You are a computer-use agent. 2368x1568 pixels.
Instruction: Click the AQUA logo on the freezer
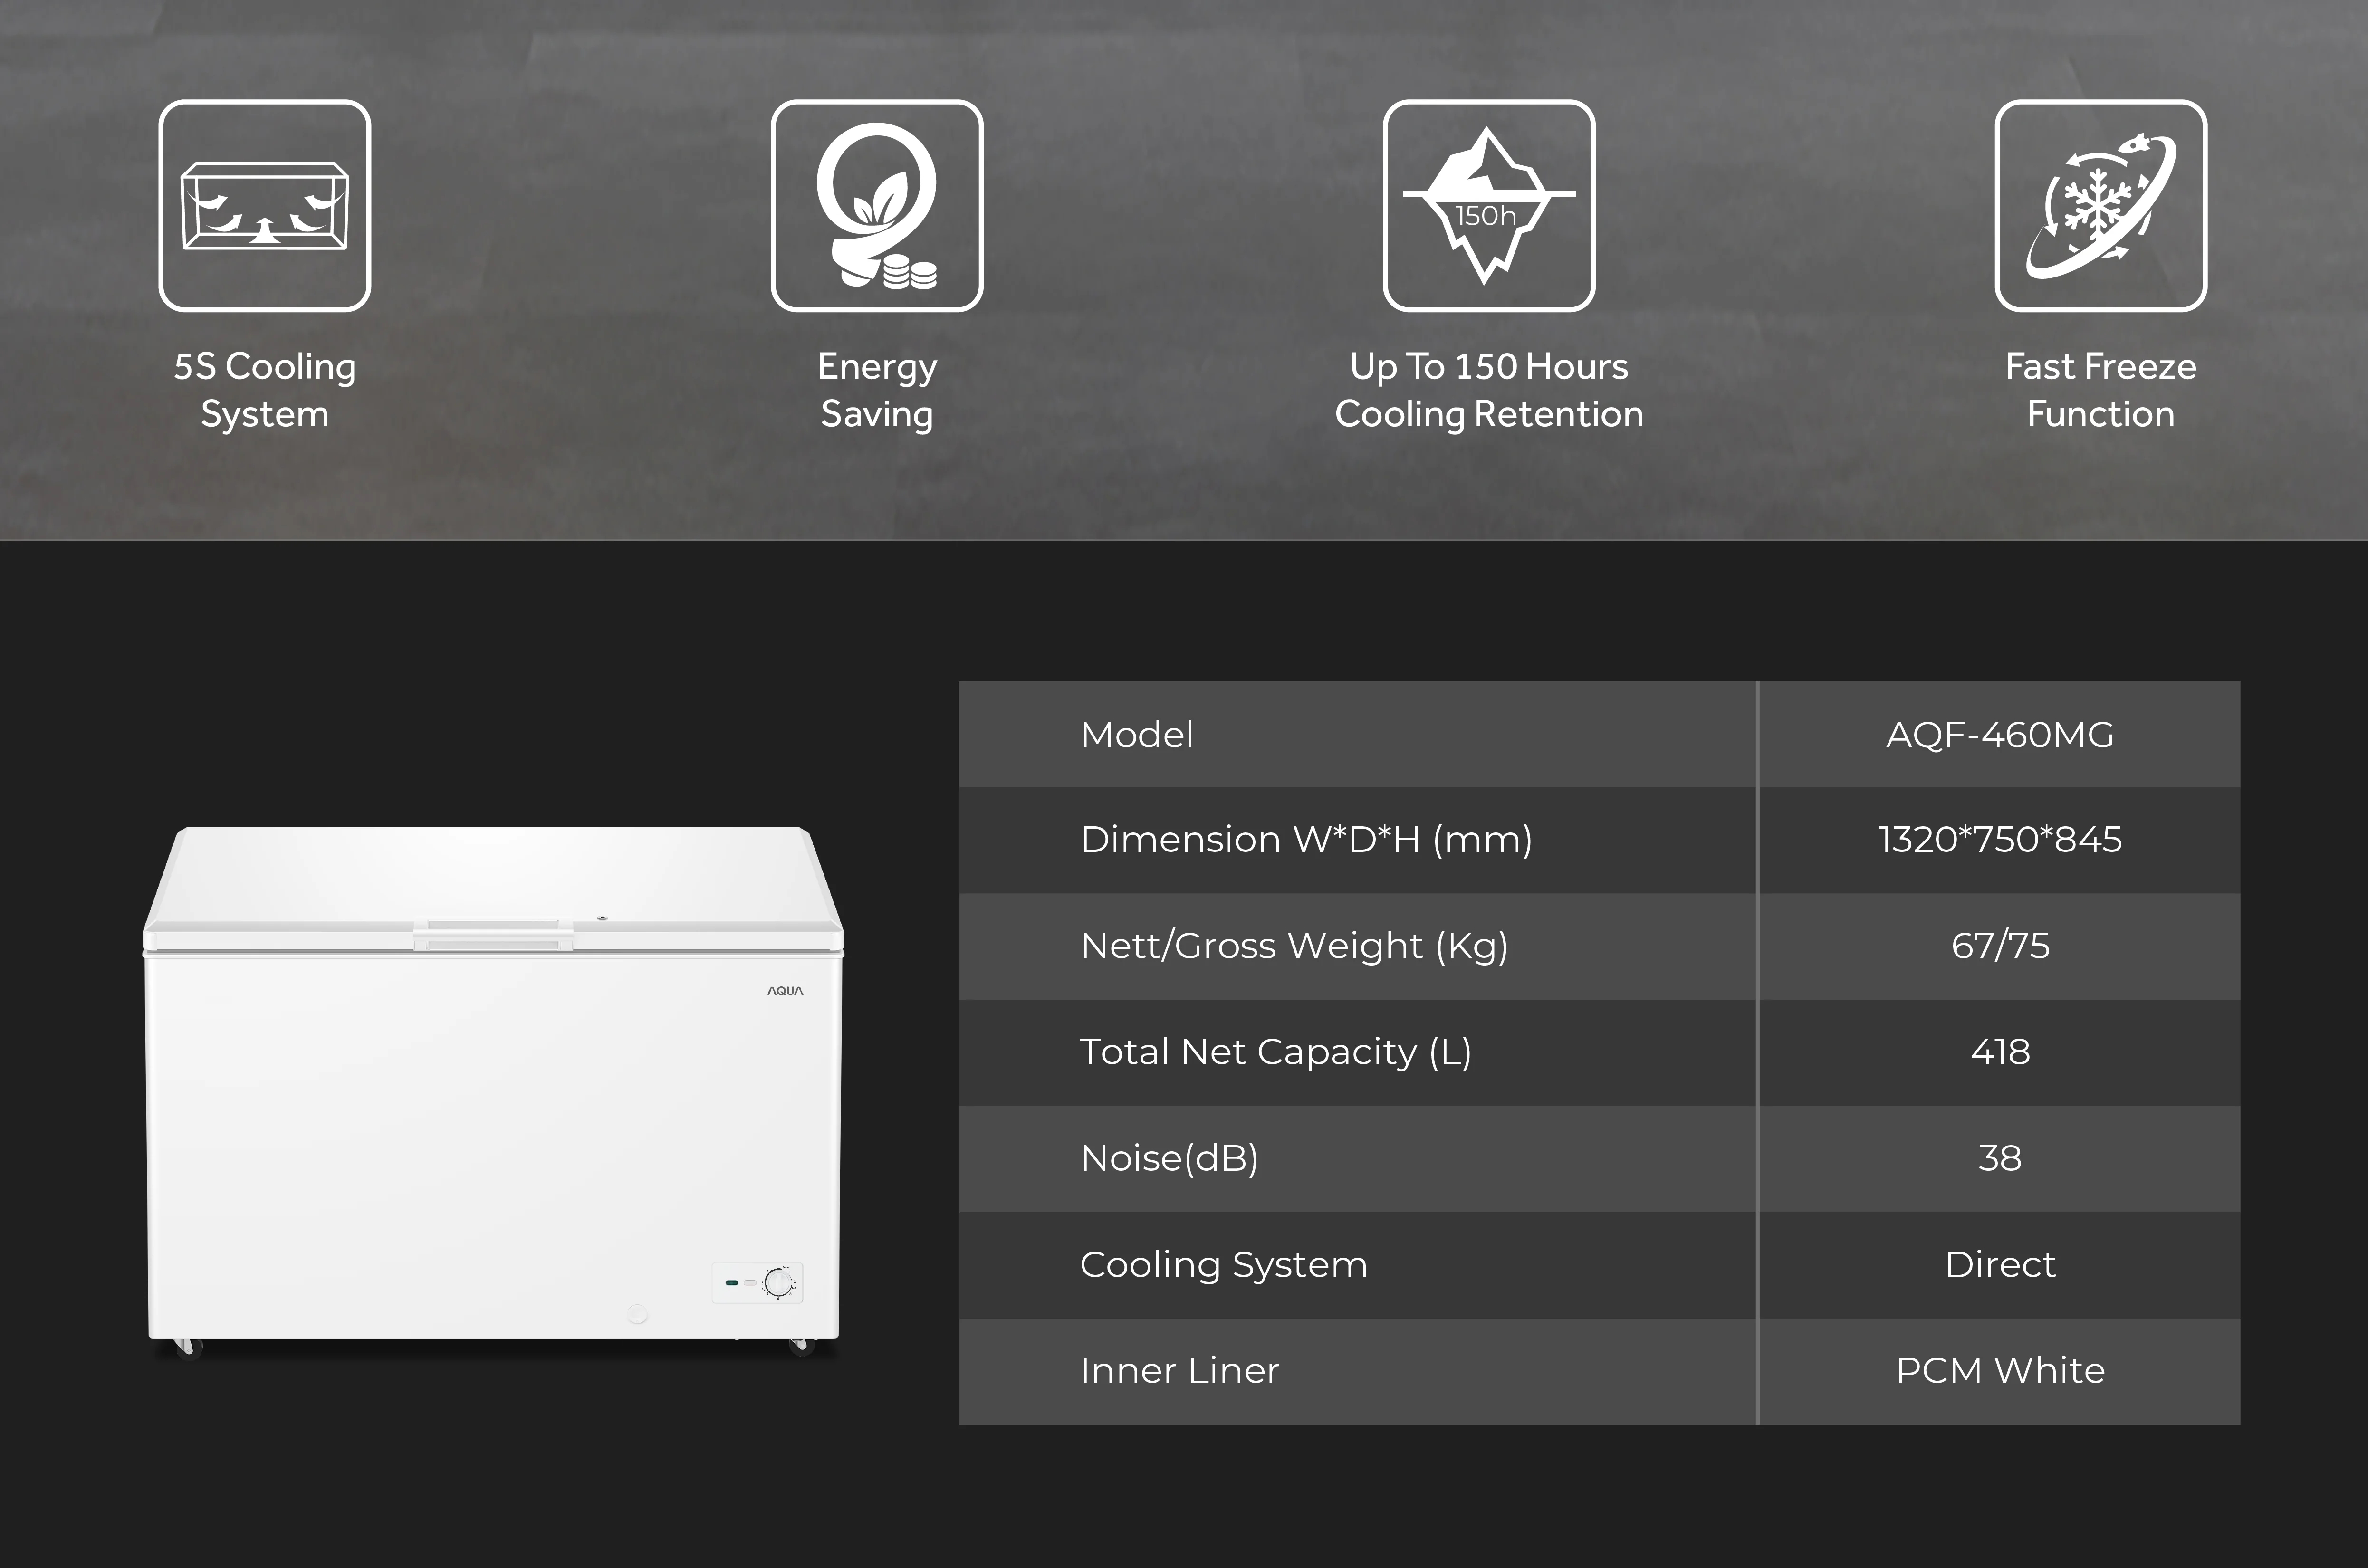tap(785, 991)
